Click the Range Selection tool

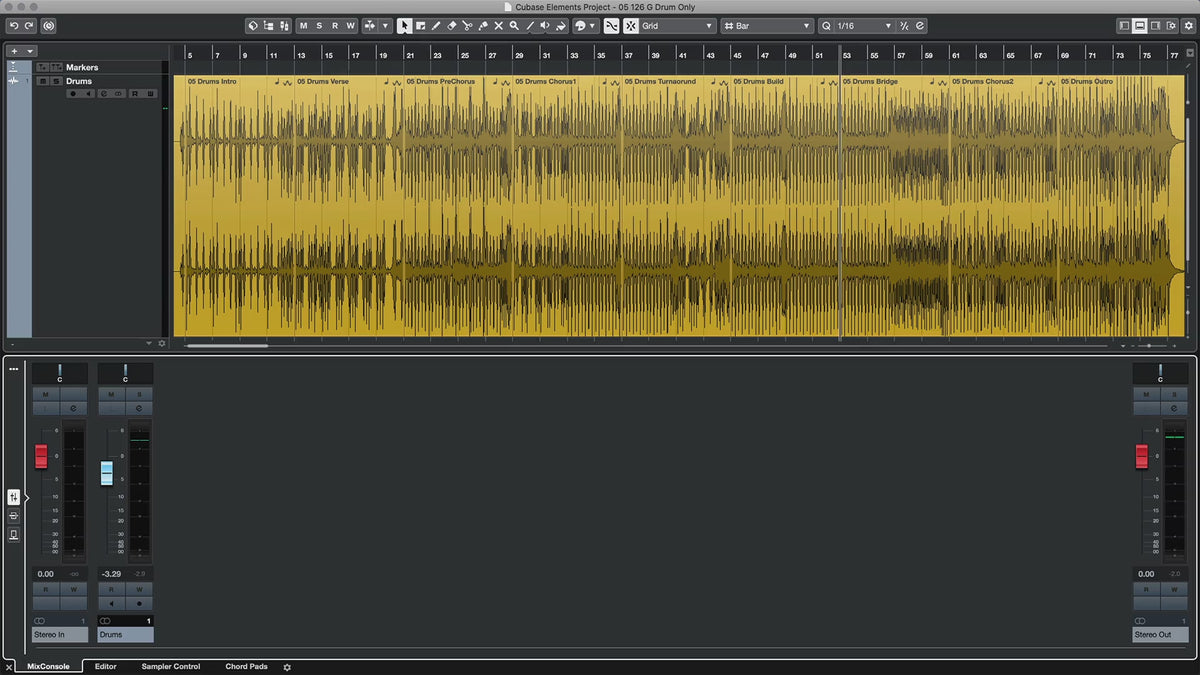(420, 26)
